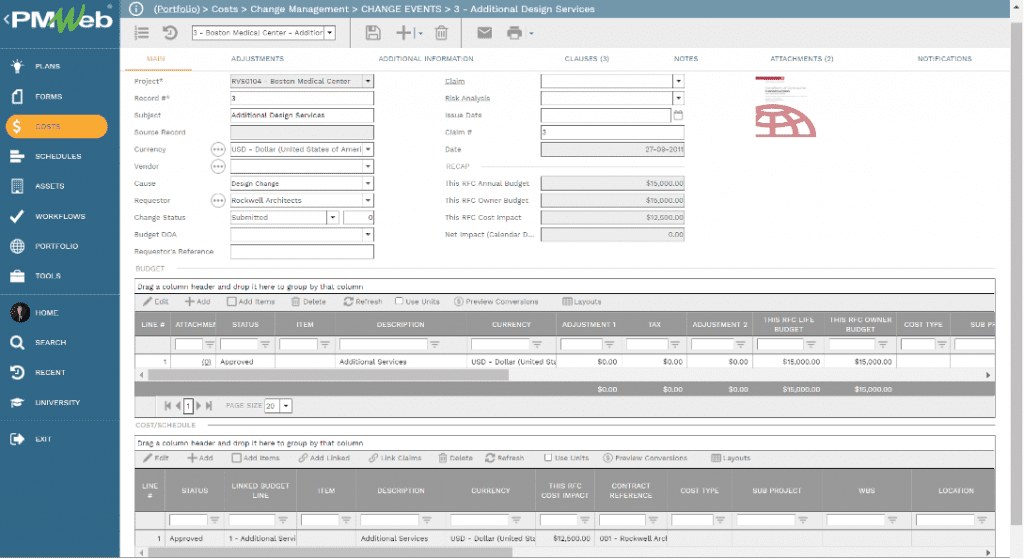Click Preview Conversions in Budget toolbar
The image size is (1024, 559).
[496, 302]
